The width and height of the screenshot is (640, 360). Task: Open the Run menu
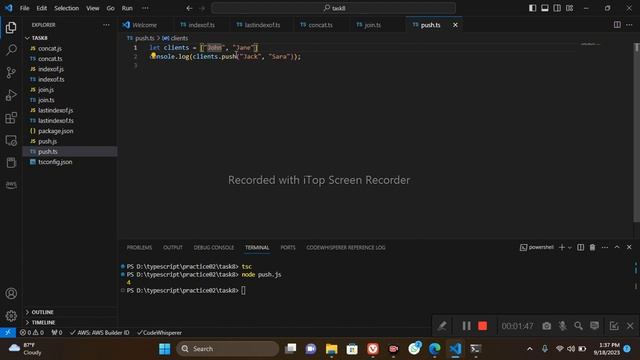point(127,8)
